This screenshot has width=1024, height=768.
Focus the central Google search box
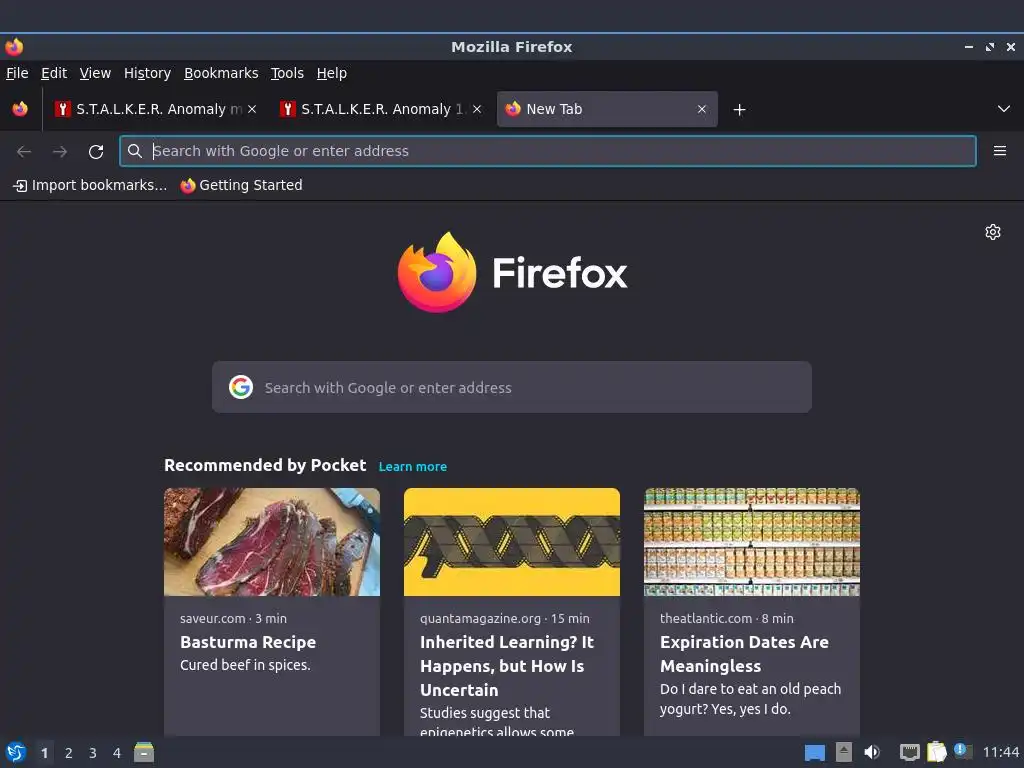[x=512, y=387]
